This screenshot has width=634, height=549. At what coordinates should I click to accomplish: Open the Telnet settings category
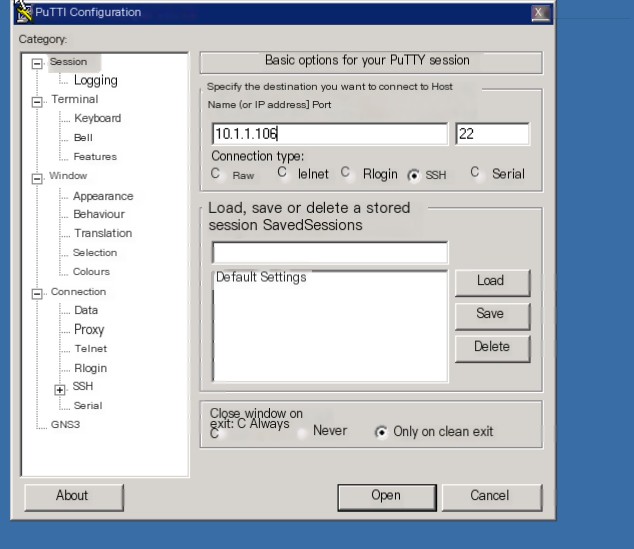coord(91,348)
